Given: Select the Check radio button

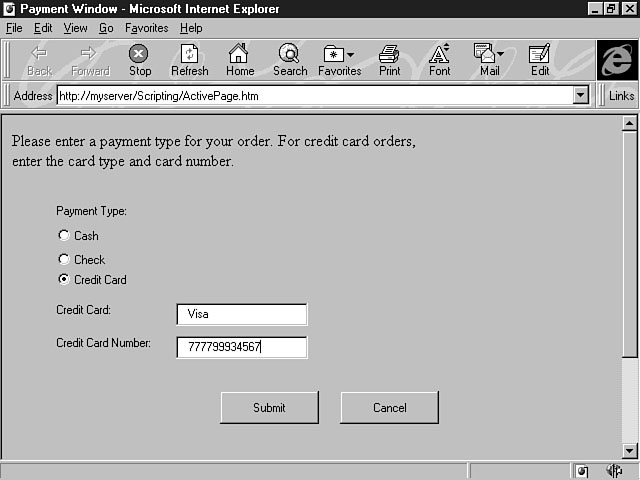Looking at the screenshot, I should click(64, 259).
